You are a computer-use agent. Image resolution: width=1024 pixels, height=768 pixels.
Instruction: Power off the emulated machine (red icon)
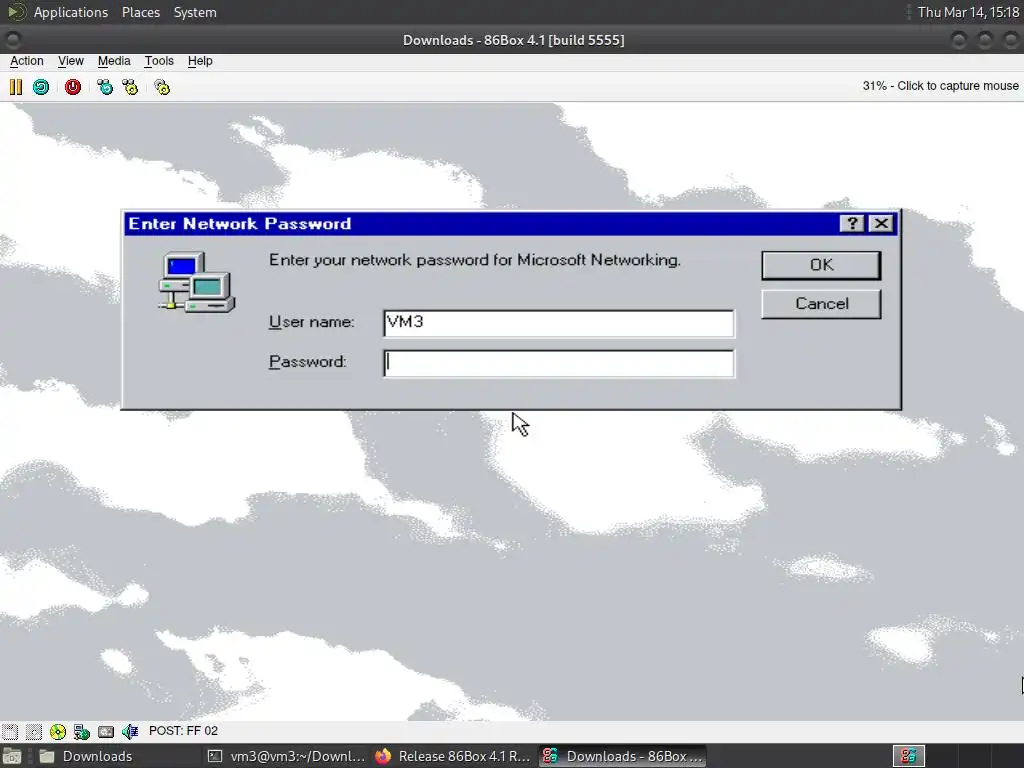click(x=72, y=87)
